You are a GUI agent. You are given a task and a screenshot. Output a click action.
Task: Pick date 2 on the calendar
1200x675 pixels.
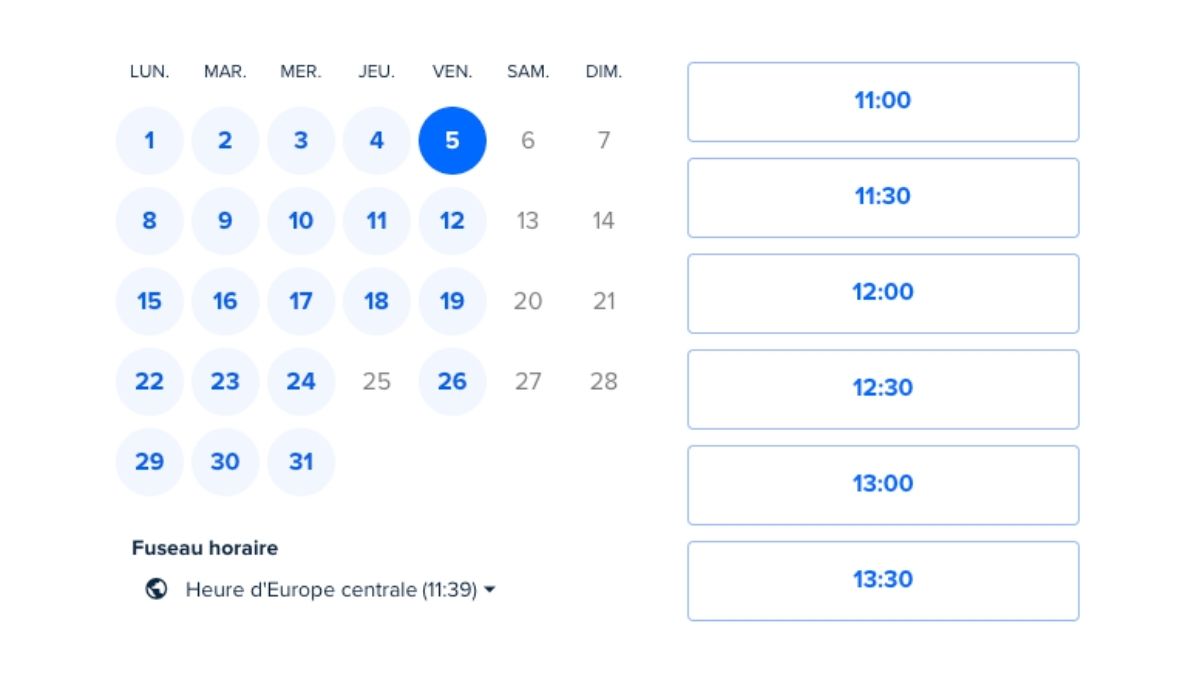[225, 141]
